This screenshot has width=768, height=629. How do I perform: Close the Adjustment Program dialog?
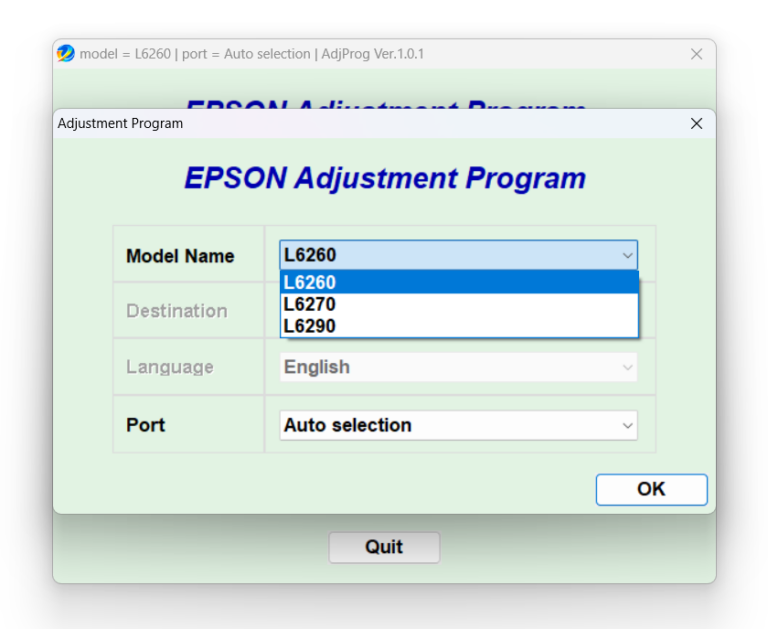coord(696,123)
